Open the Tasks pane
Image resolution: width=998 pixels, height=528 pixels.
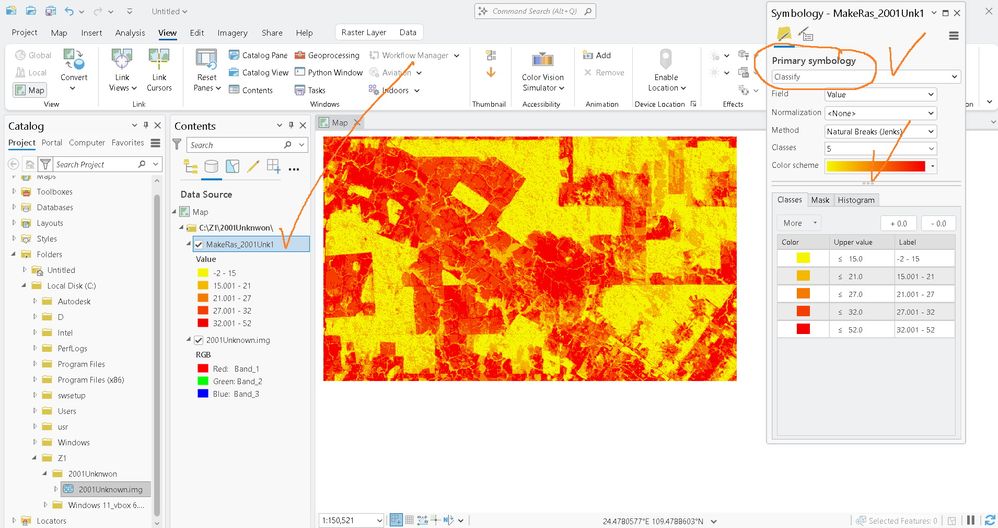click(310, 90)
